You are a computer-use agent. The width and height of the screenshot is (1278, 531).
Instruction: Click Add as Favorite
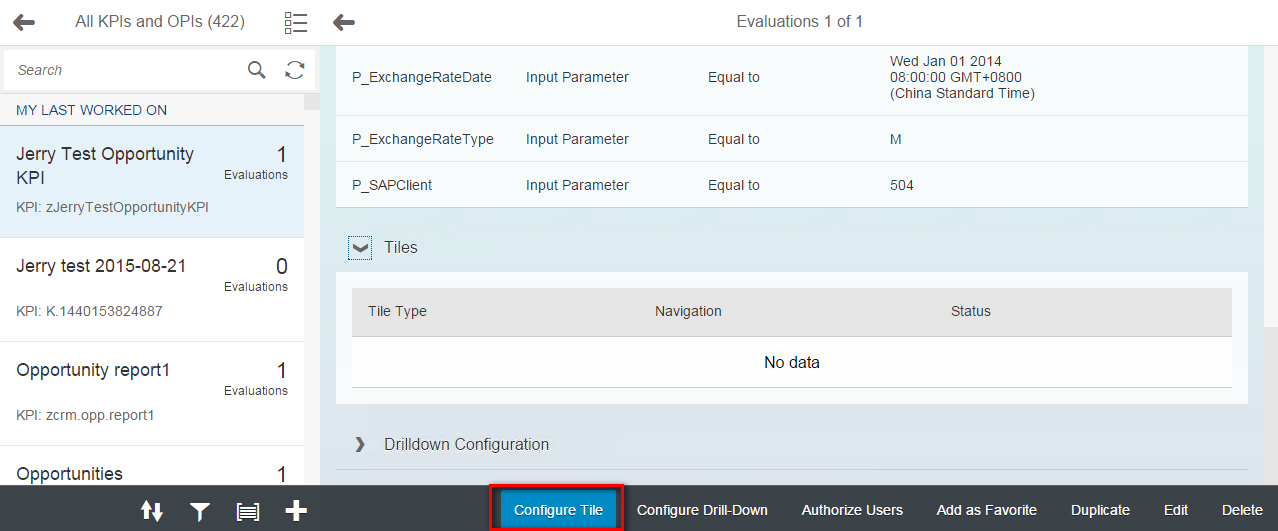click(x=987, y=510)
